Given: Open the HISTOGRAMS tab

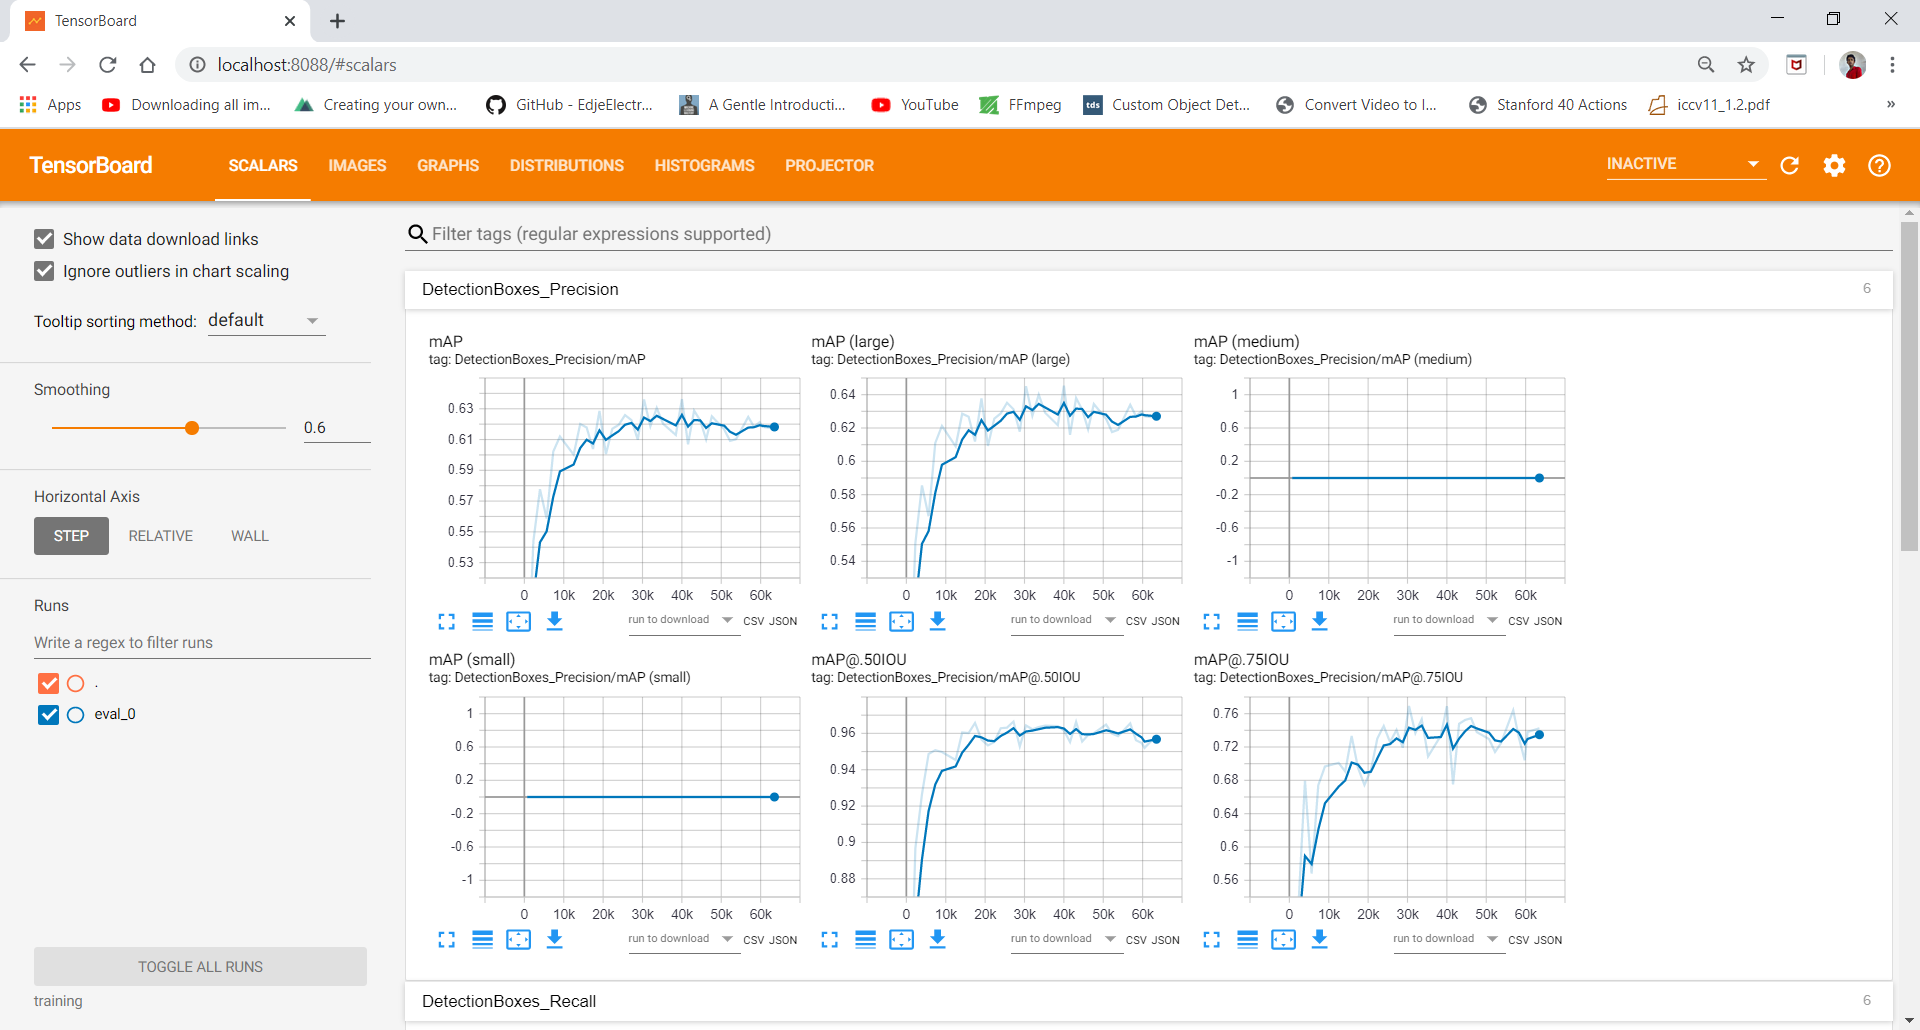Looking at the screenshot, I should [x=704, y=166].
